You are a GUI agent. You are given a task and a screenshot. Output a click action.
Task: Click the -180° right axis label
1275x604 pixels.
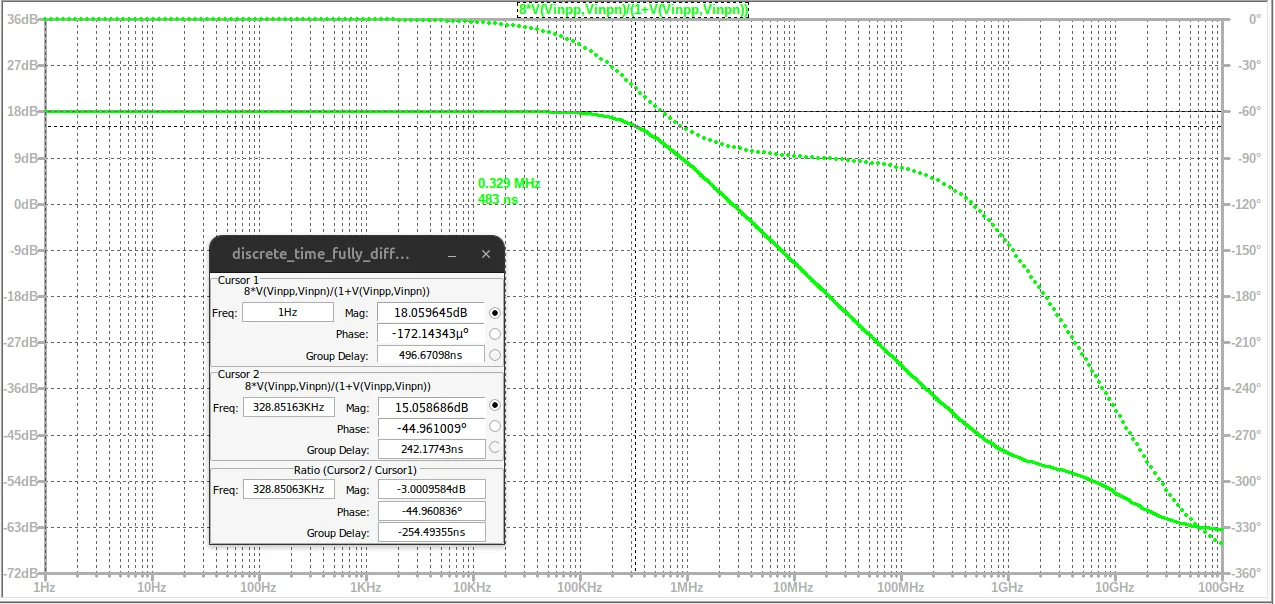1247,297
